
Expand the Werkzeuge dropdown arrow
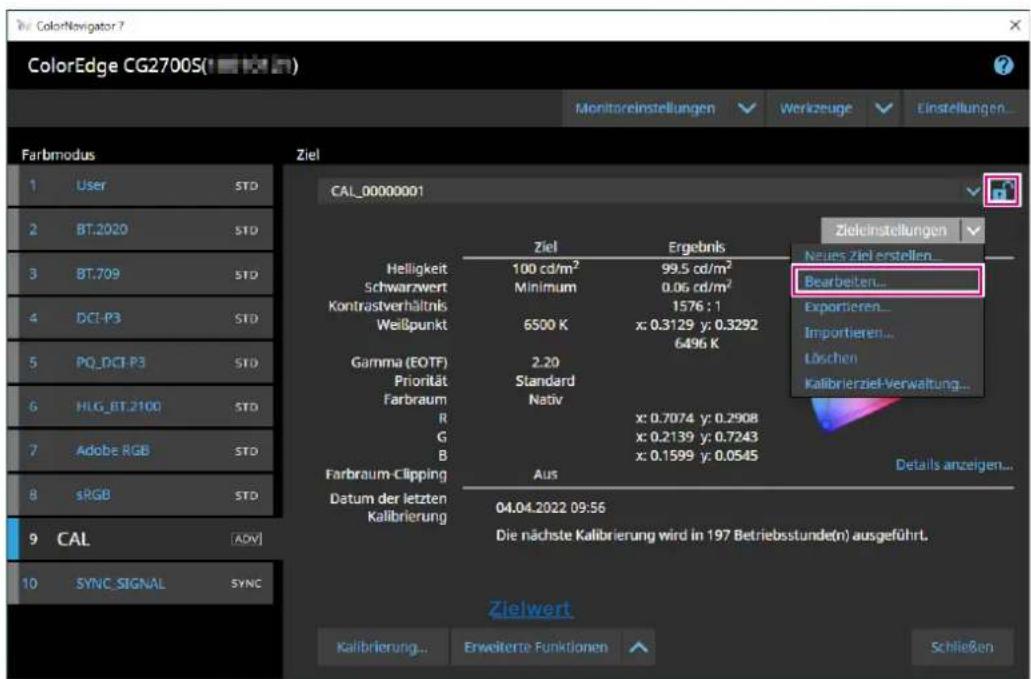pos(884,108)
